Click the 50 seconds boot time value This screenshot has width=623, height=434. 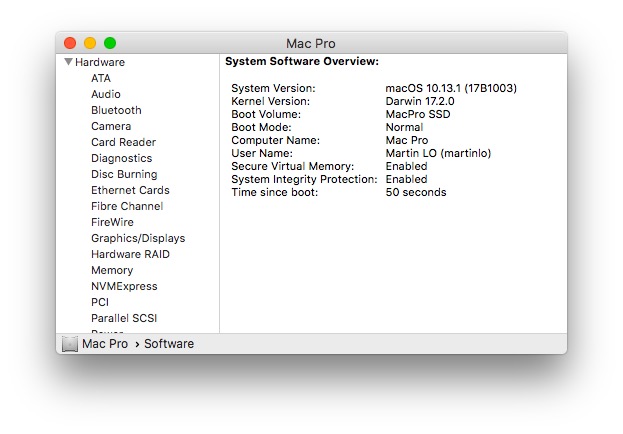[x=416, y=192]
